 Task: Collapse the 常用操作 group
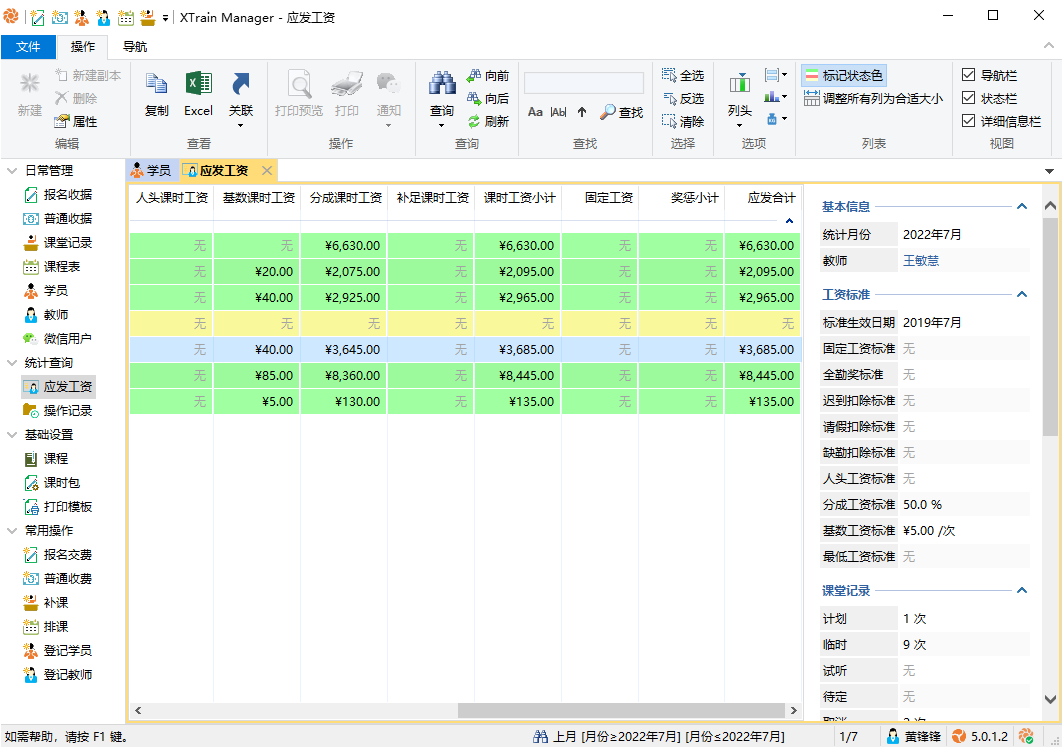(x=12, y=530)
